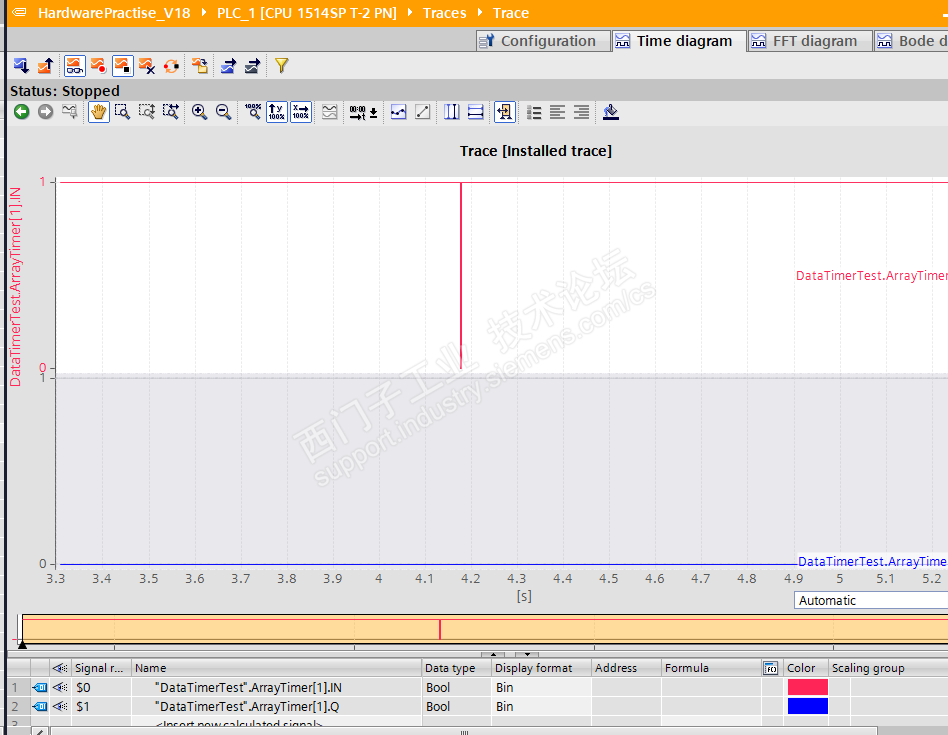Click Traces in the breadcrumb path
This screenshot has height=735, width=948.
[x=444, y=13]
